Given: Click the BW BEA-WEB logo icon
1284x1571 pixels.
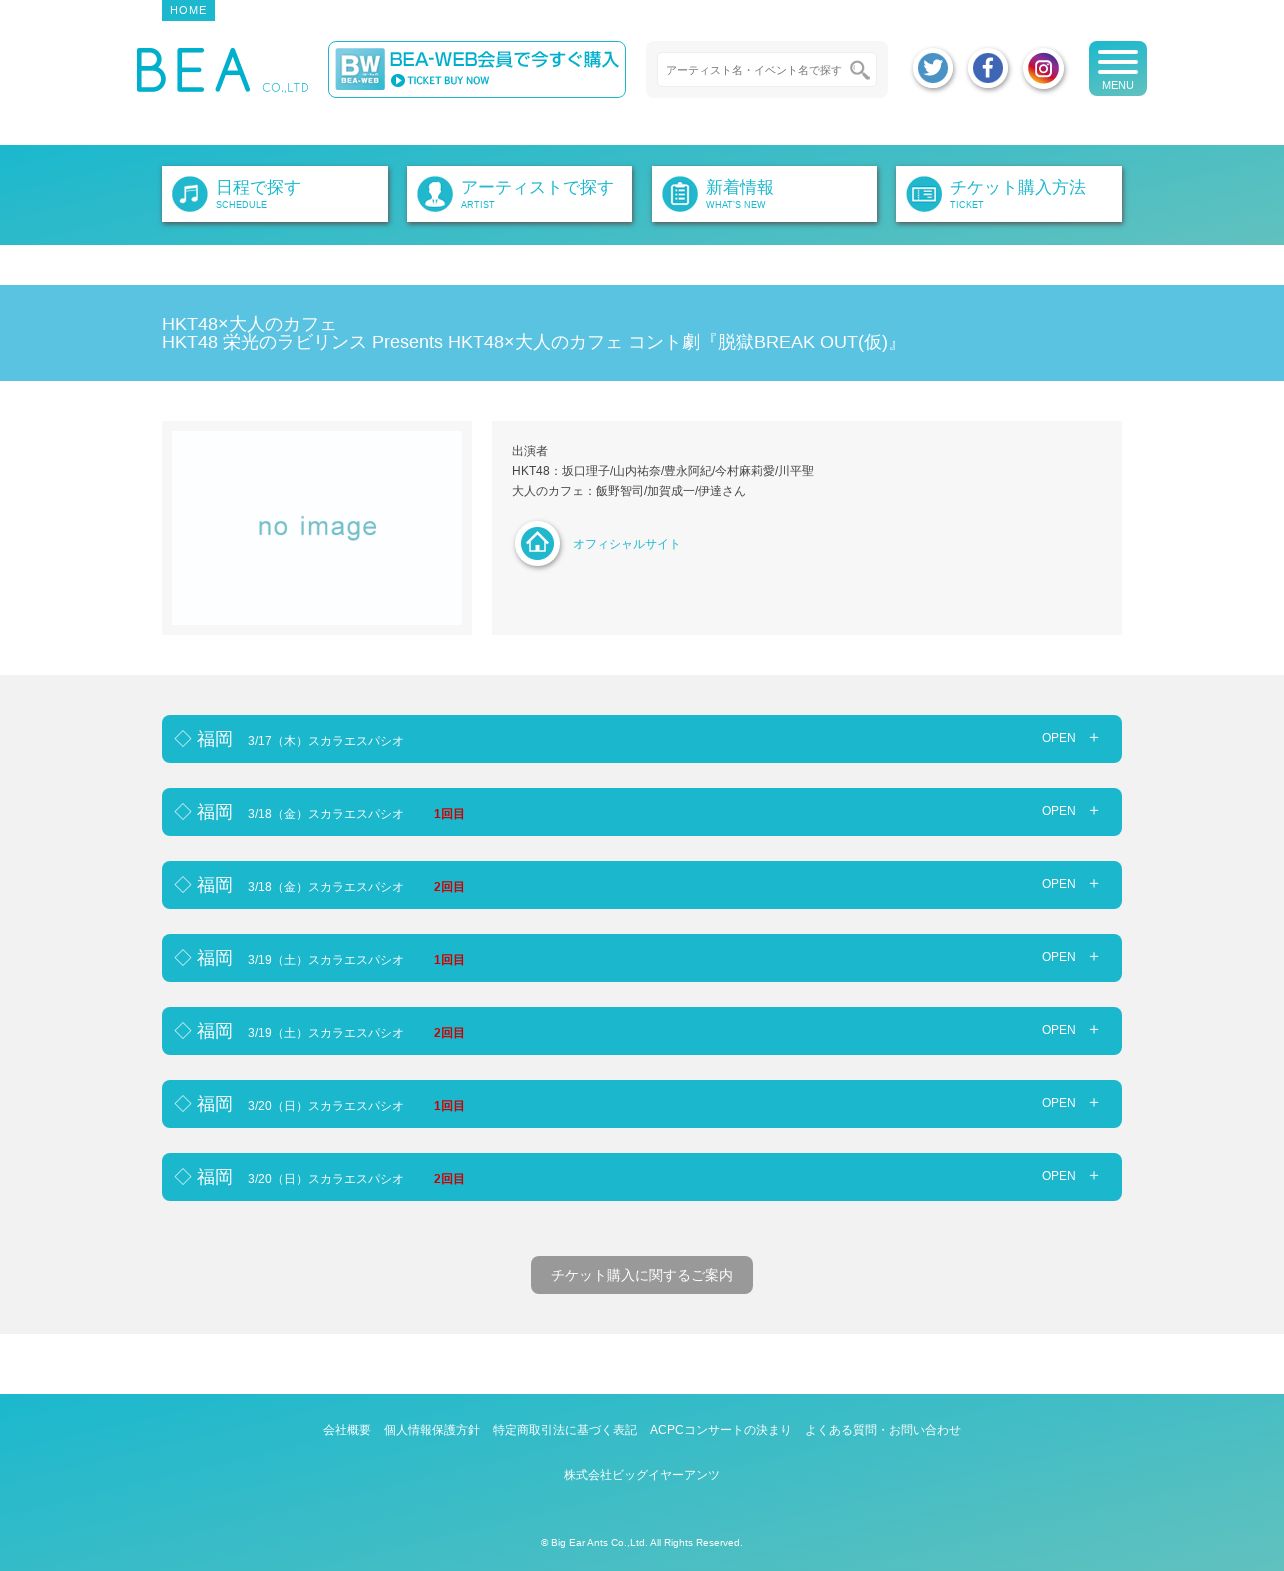Looking at the screenshot, I should point(360,69).
